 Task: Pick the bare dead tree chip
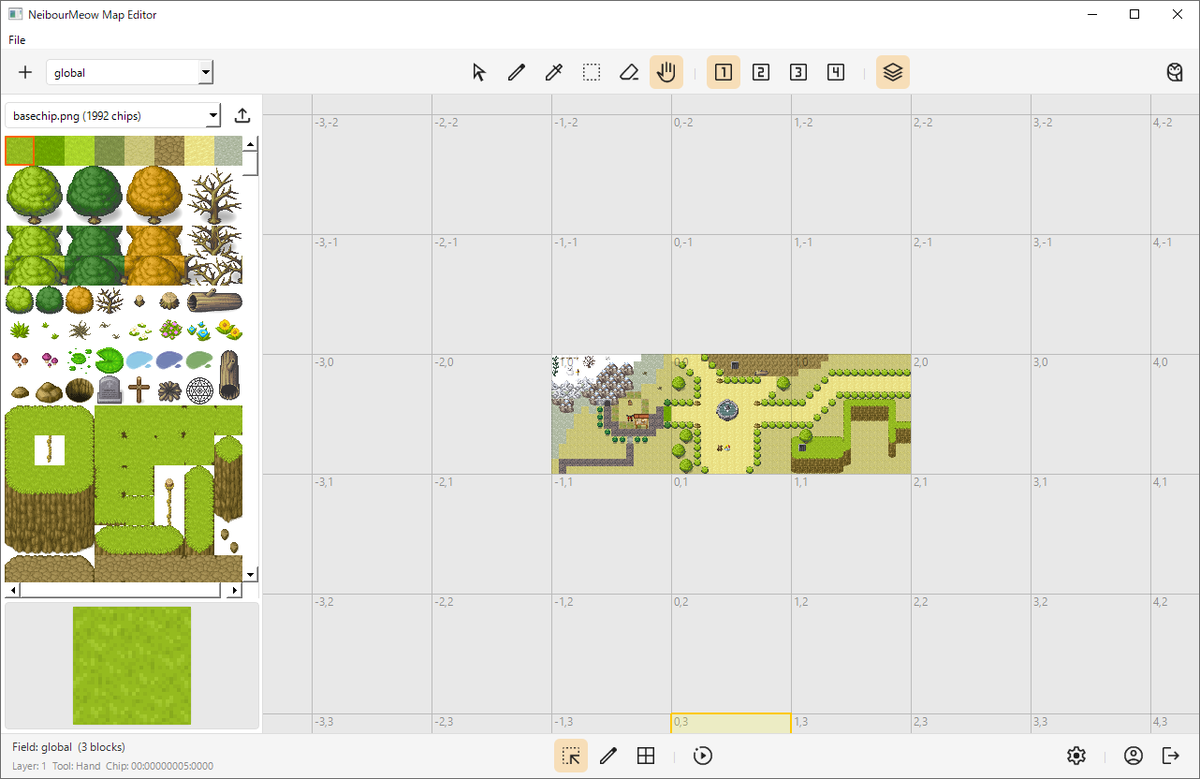(x=214, y=195)
